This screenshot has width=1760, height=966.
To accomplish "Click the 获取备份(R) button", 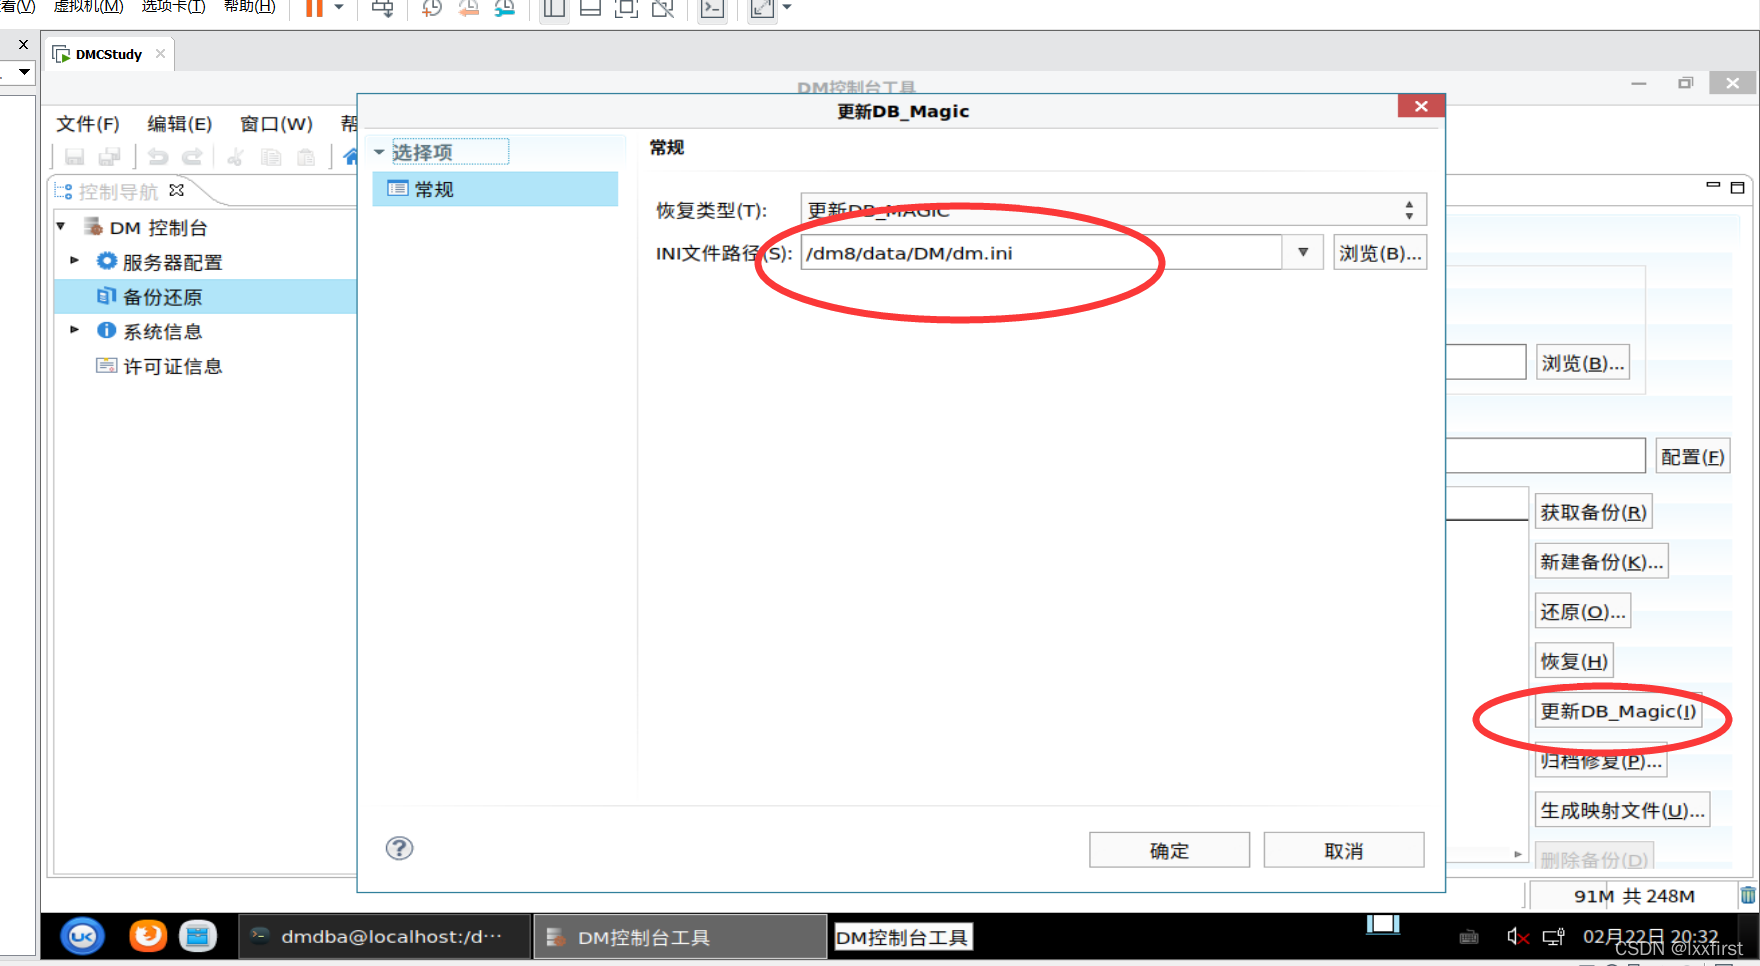I will point(1593,512).
